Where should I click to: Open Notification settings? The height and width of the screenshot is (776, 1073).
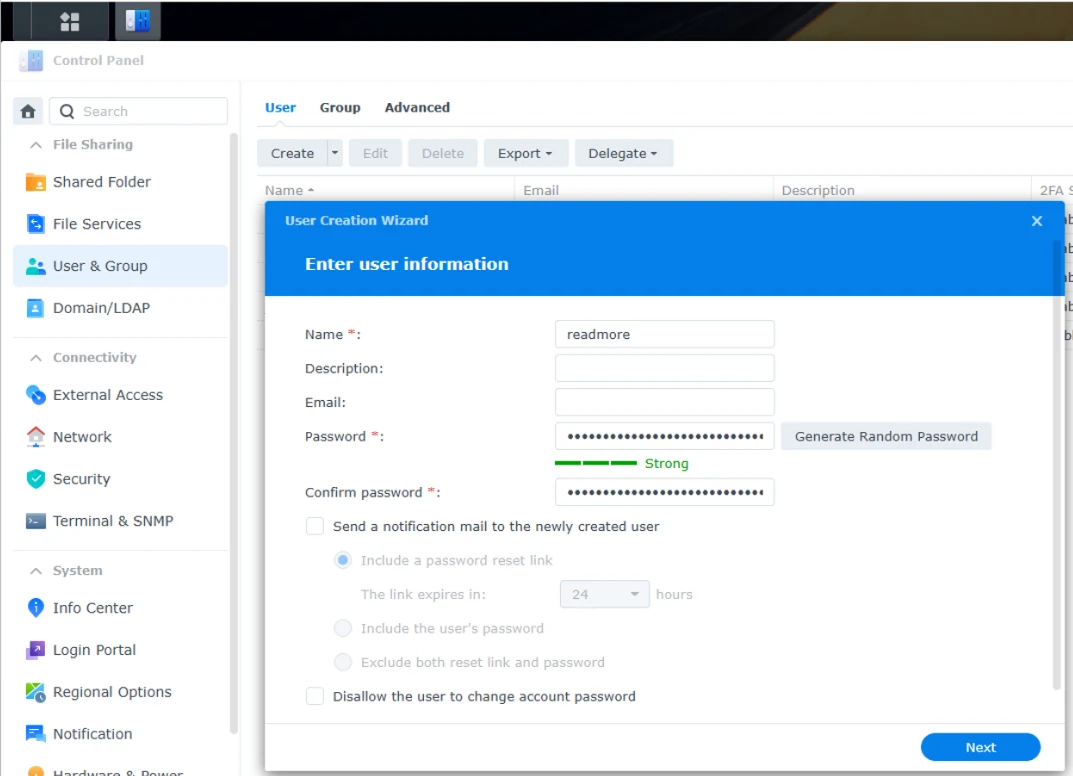pos(120,734)
